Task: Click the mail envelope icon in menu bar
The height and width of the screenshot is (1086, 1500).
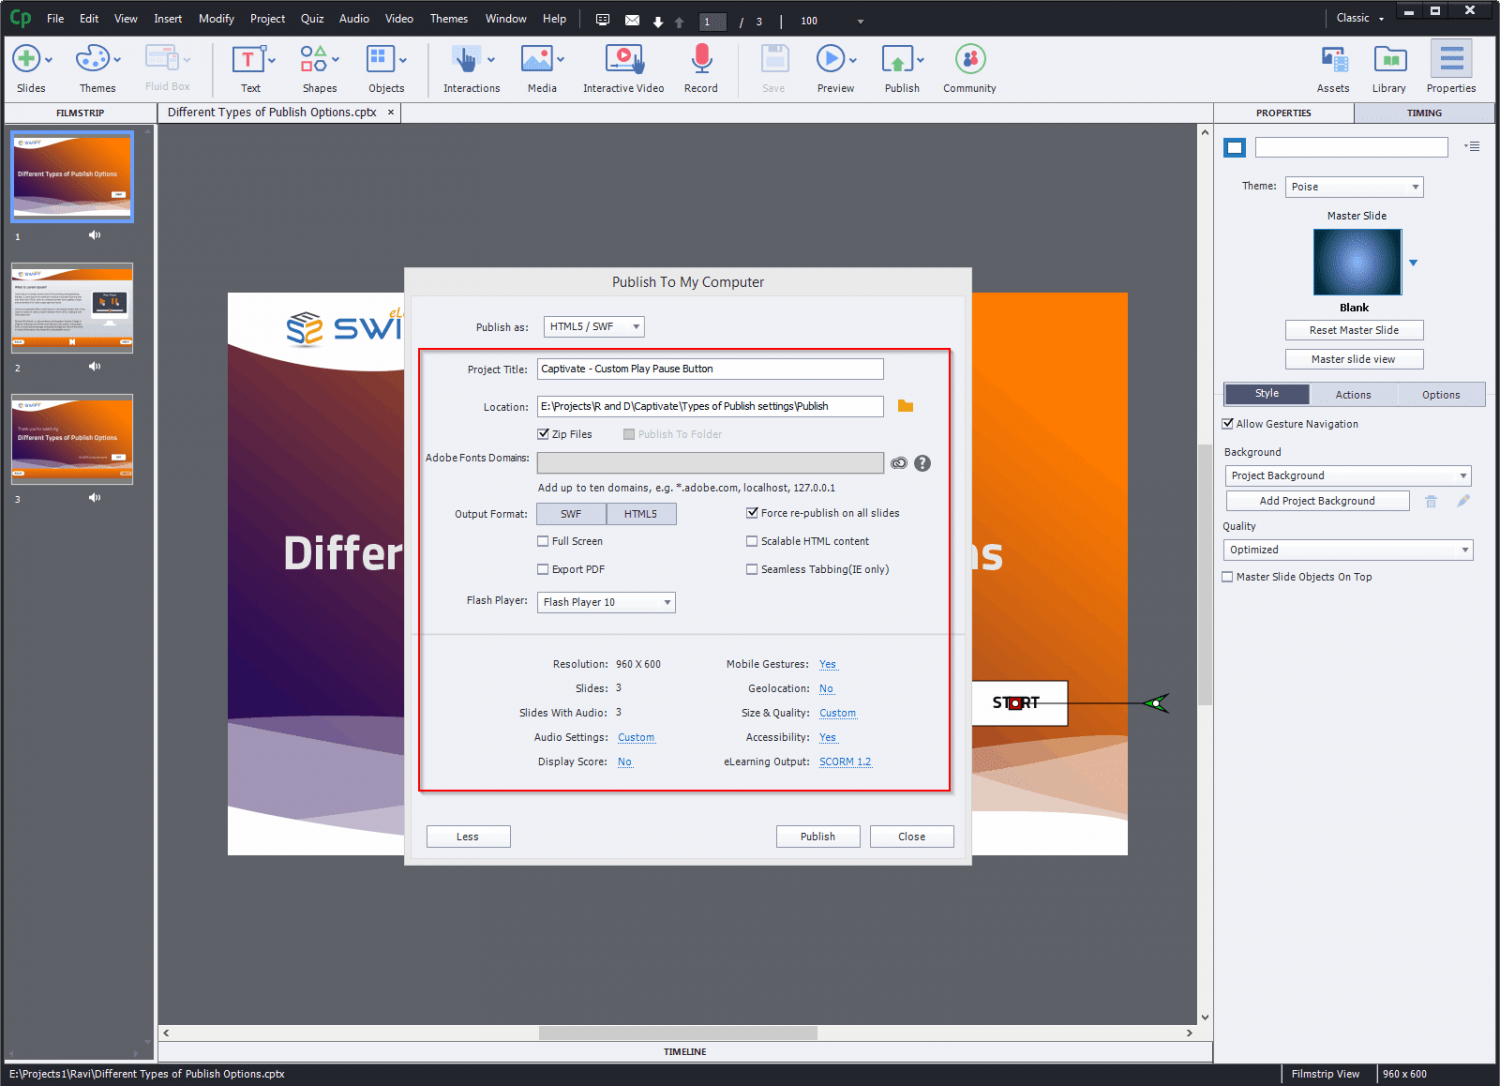Action: pos(632,20)
